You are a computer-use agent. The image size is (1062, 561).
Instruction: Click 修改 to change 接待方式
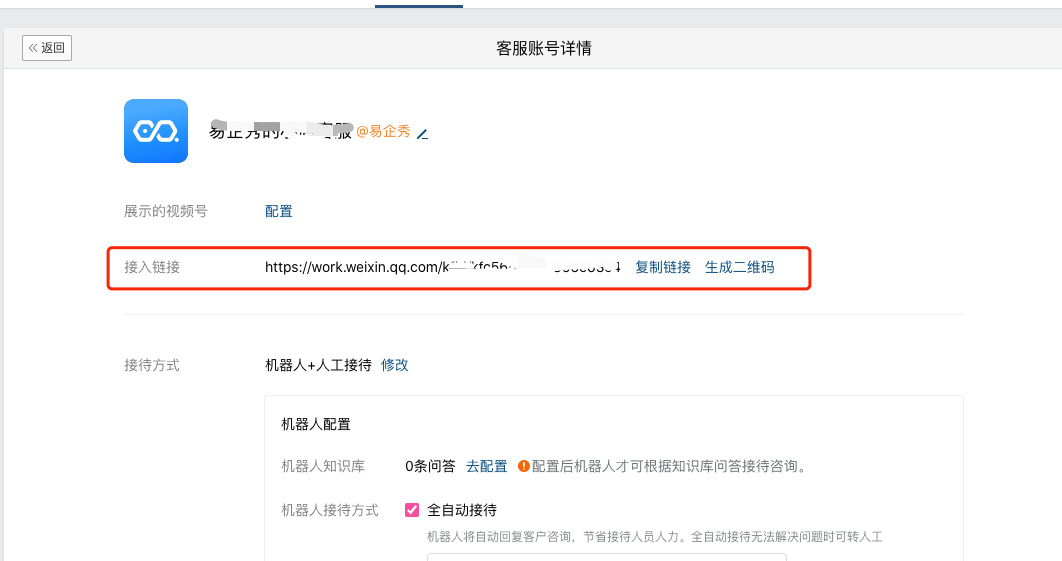point(395,365)
